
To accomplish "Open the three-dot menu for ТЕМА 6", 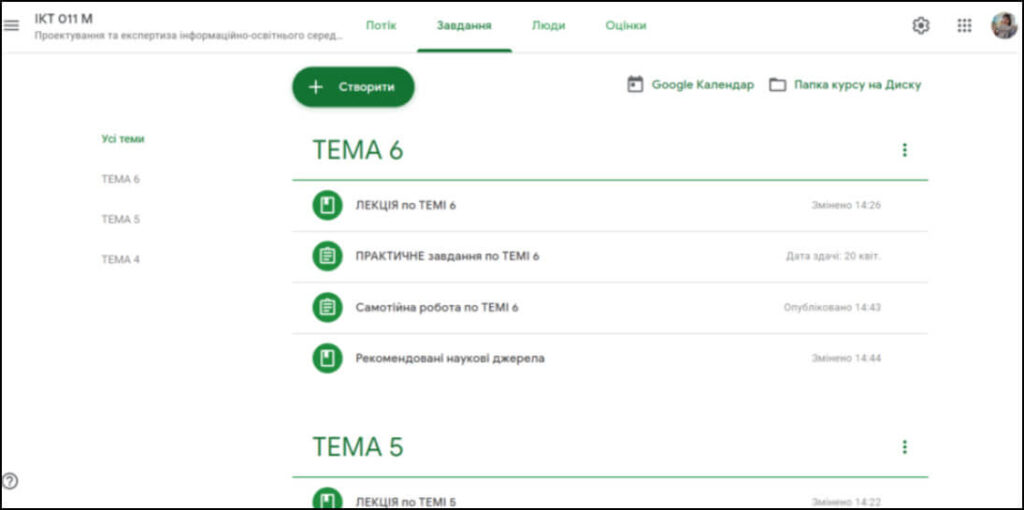I will [904, 150].
